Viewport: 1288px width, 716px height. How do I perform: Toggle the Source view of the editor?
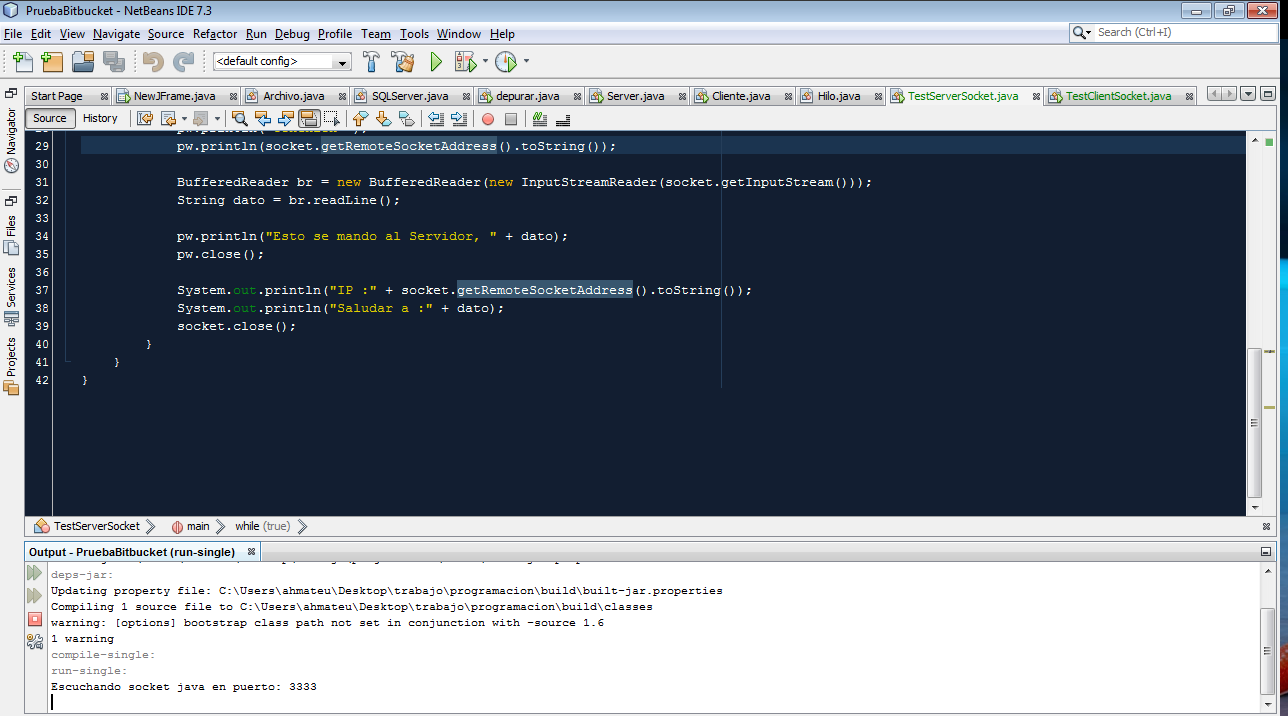[x=49, y=117]
